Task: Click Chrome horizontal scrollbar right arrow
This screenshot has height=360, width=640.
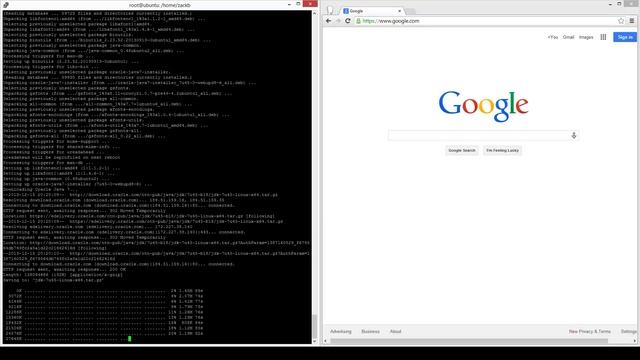Action: tap(635, 341)
